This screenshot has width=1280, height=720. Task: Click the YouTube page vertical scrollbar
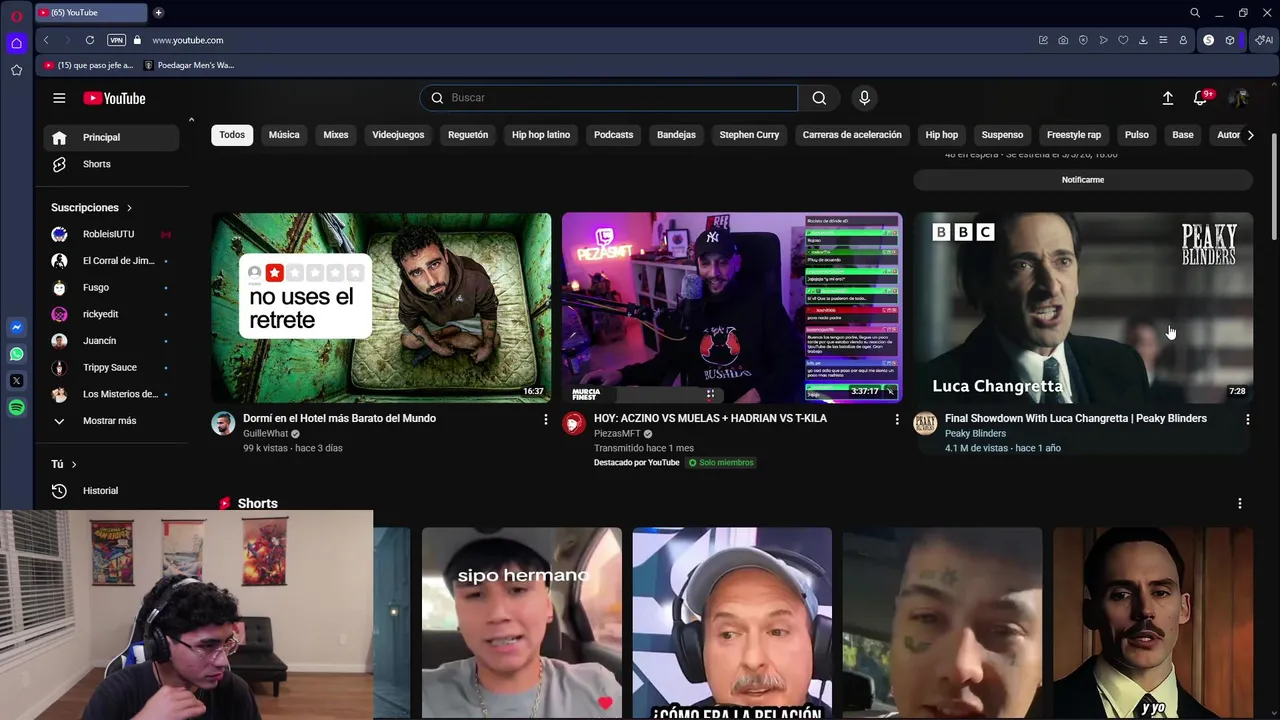point(1274,185)
